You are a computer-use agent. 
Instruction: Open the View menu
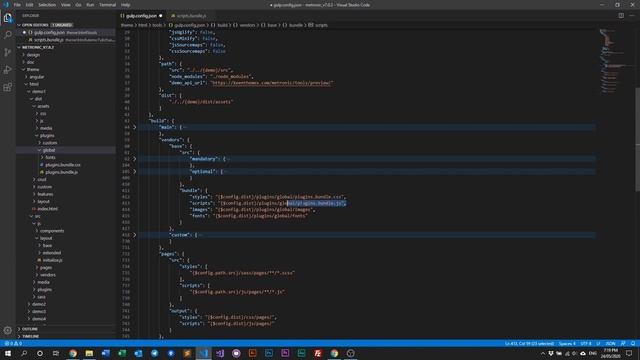(66, 5)
